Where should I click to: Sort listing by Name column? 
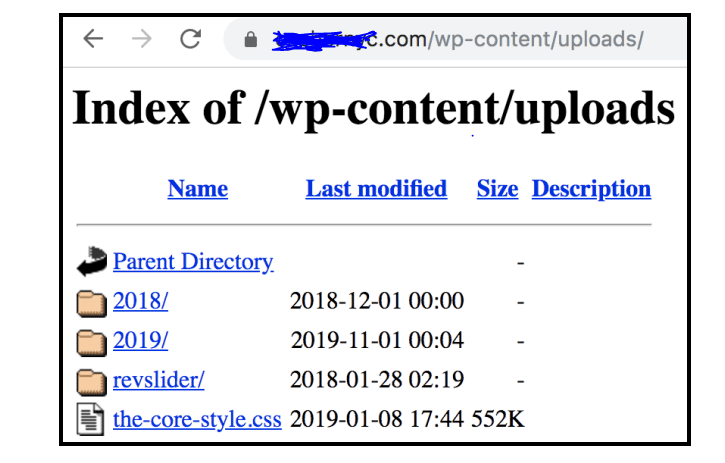(197, 189)
